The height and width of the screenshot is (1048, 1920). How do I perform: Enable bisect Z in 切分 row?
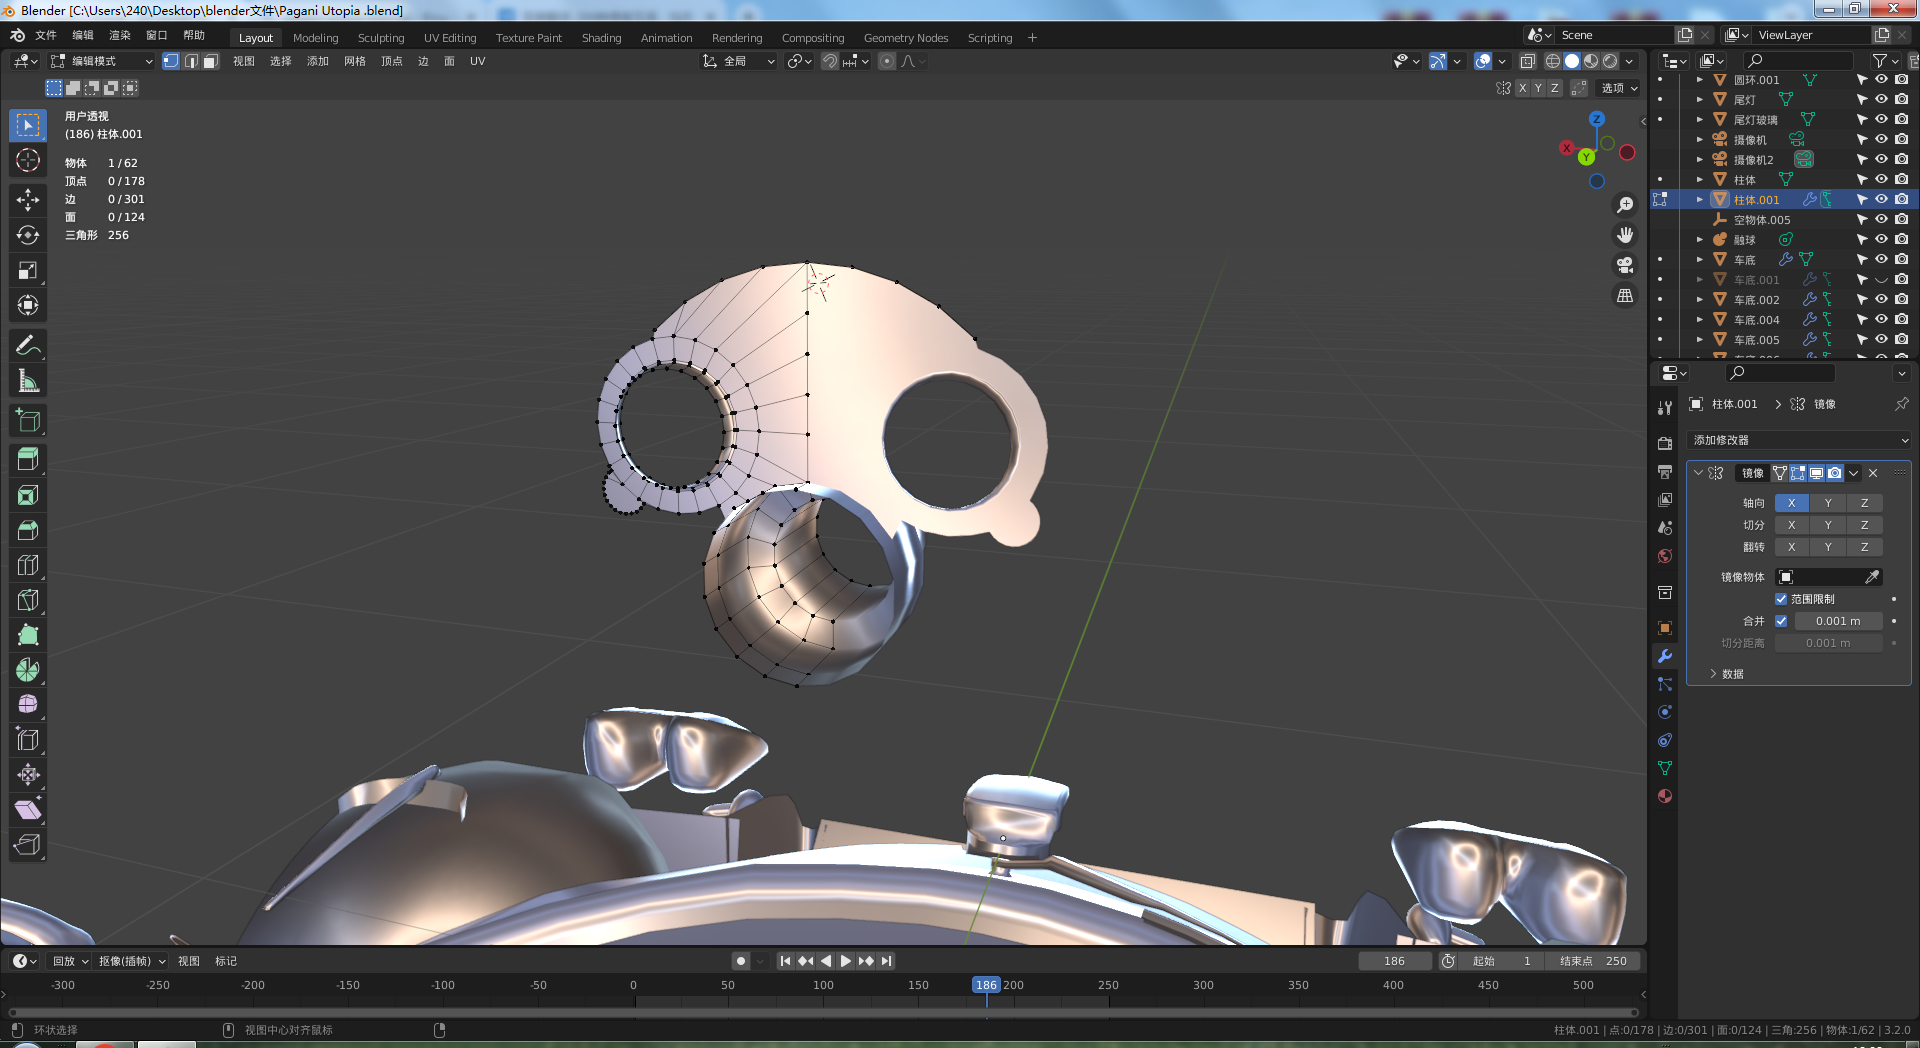pyautogui.click(x=1865, y=525)
